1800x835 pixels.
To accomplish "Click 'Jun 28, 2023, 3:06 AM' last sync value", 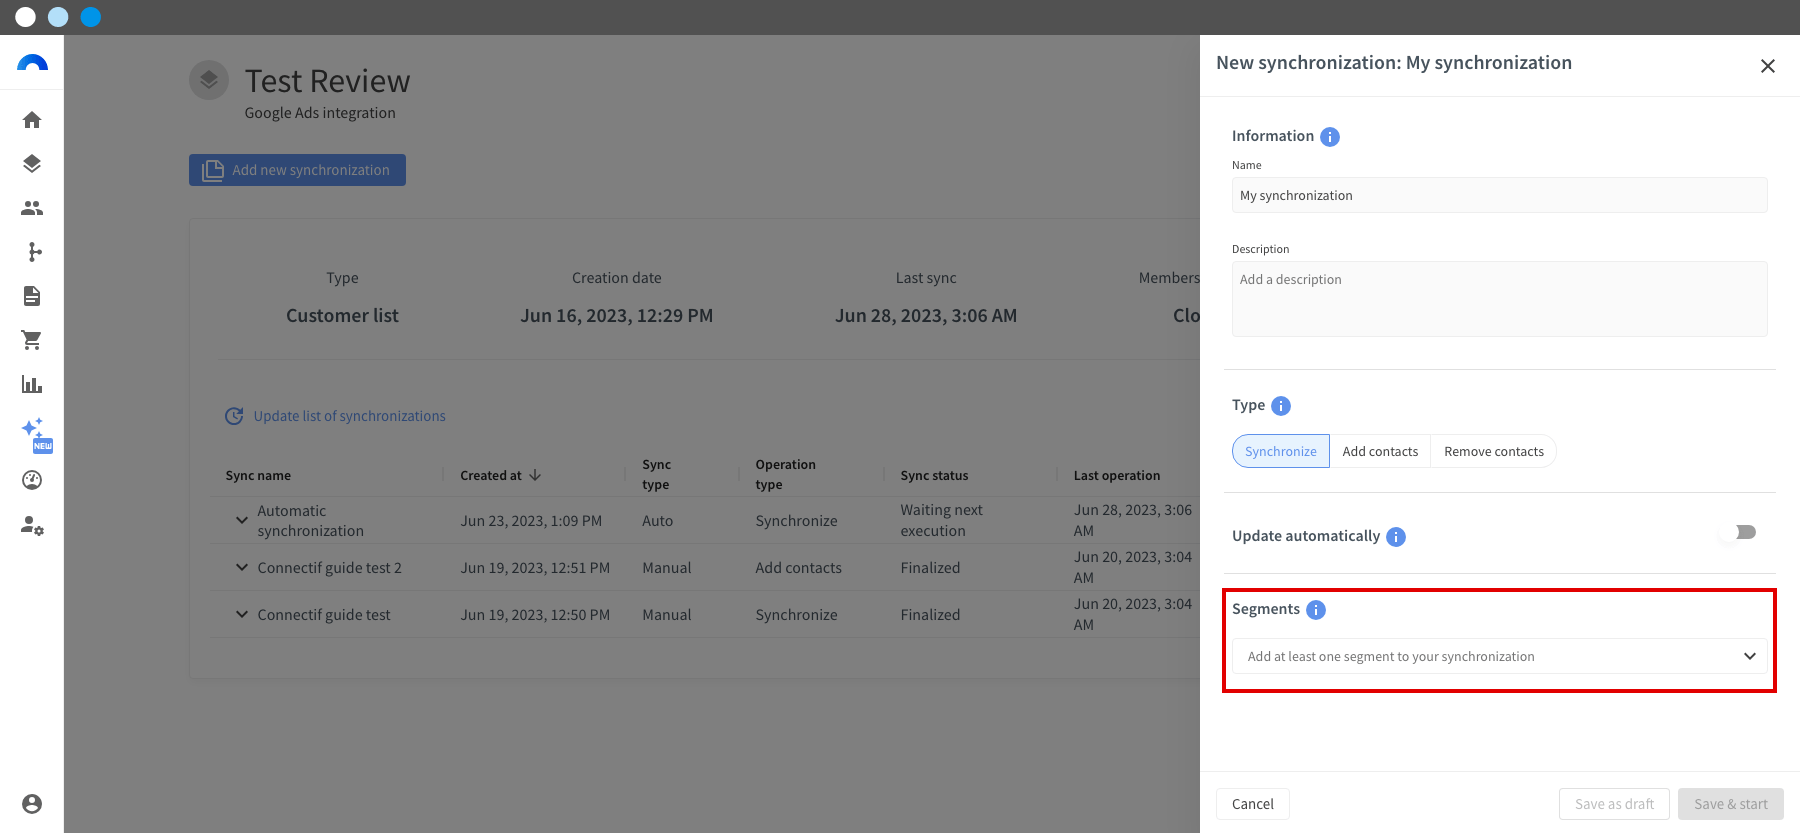I will (926, 316).
